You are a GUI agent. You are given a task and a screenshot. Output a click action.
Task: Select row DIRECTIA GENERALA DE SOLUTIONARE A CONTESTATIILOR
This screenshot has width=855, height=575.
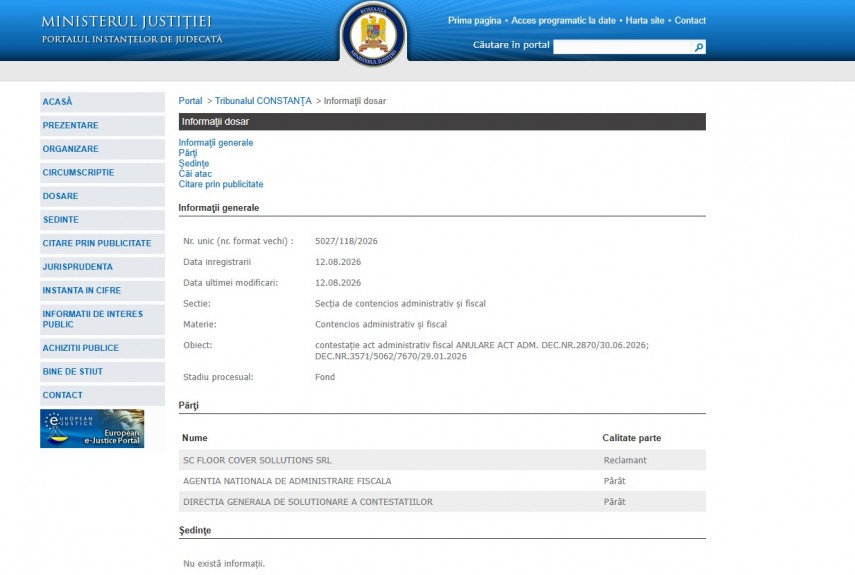pos(442,501)
